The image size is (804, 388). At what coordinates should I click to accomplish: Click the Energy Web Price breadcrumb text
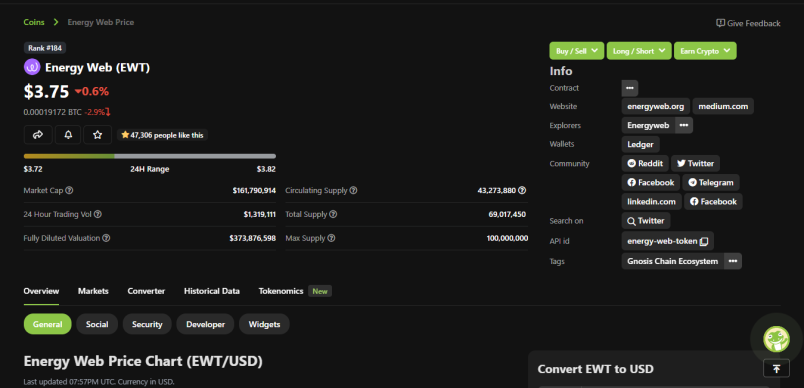click(101, 23)
